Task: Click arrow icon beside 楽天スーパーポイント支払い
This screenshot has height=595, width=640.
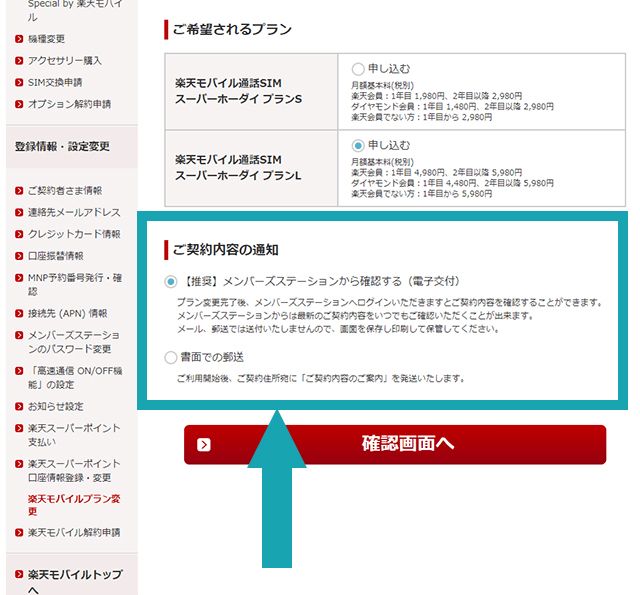Action: pos(19,428)
